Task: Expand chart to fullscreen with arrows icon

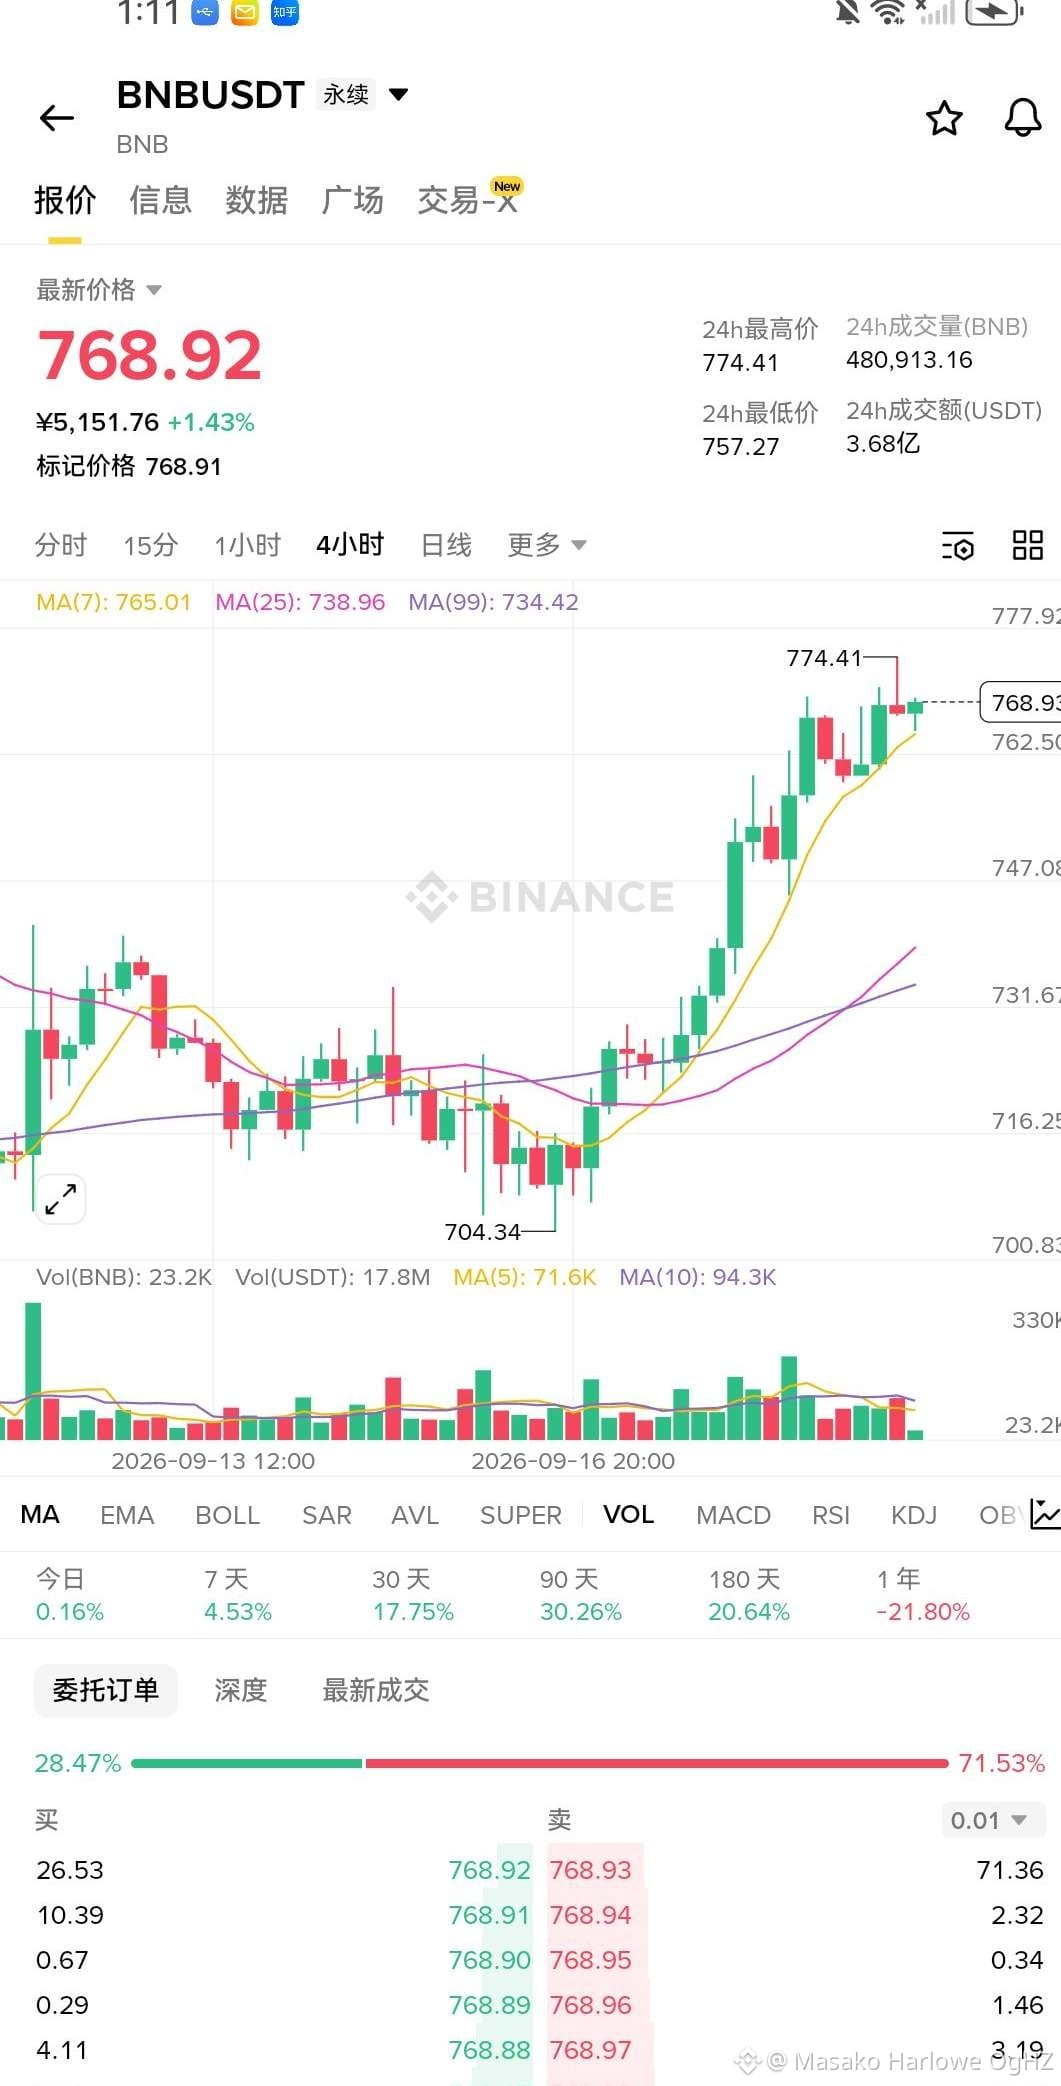Action: point(60,1198)
